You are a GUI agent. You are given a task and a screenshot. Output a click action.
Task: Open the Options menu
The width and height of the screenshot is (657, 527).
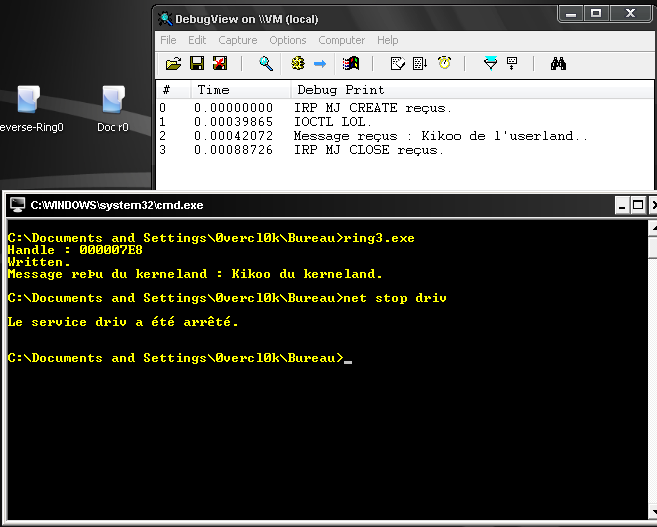coord(288,40)
